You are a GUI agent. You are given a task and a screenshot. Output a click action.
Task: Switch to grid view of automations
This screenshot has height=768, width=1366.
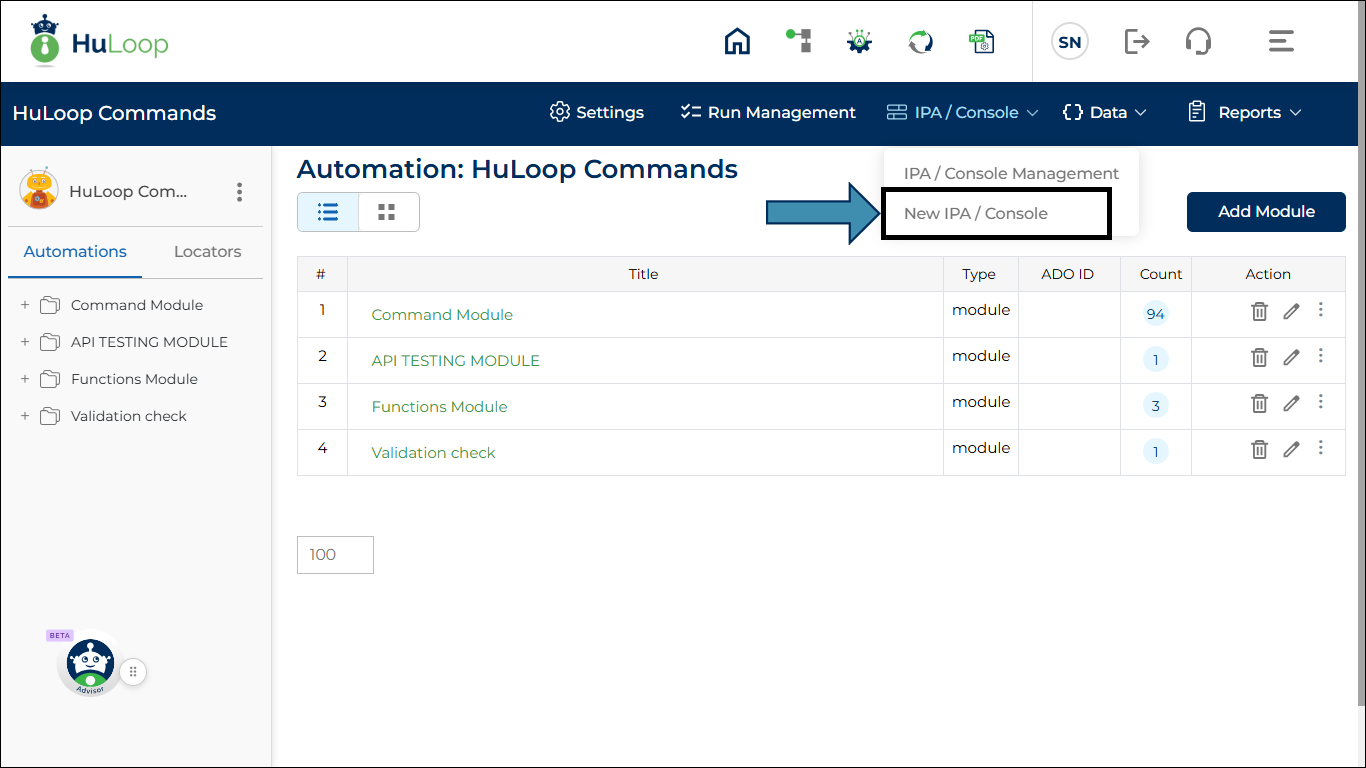click(x=388, y=211)
